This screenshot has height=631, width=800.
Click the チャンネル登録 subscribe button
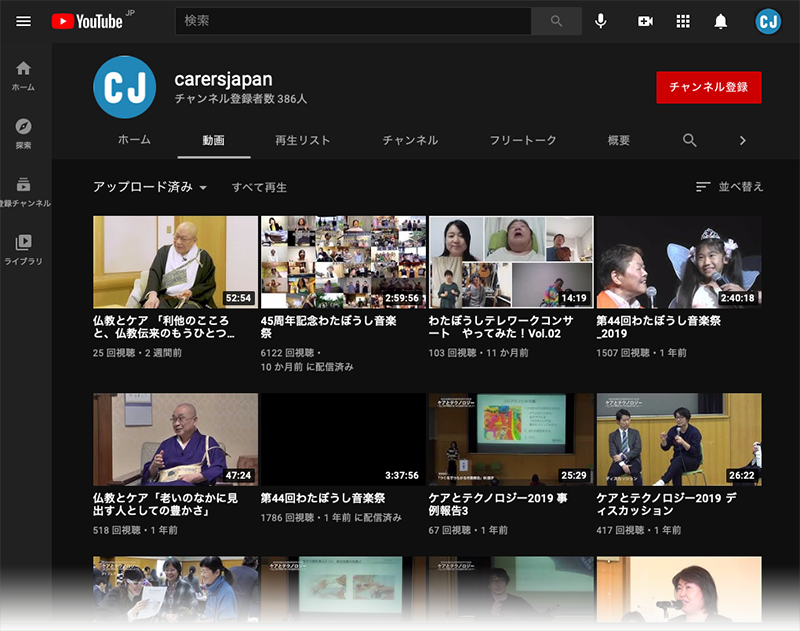708,87
